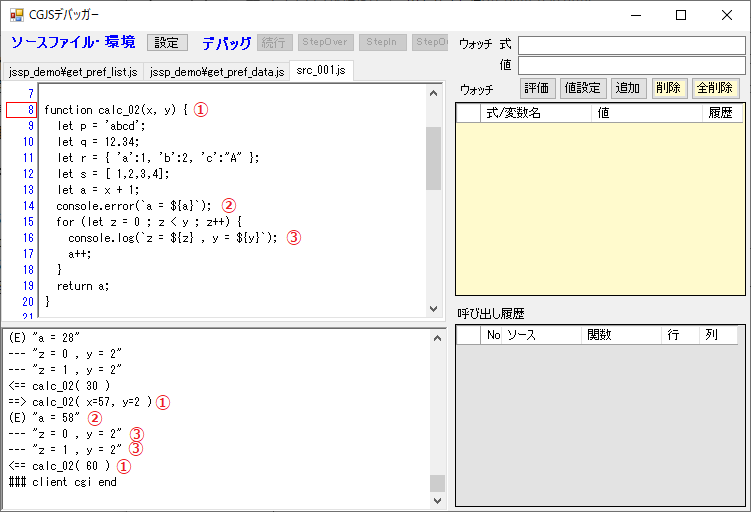751x512 pixels.
Task: Click the CGJS debugger app icon in title bar
Action: tap(16, 15)
